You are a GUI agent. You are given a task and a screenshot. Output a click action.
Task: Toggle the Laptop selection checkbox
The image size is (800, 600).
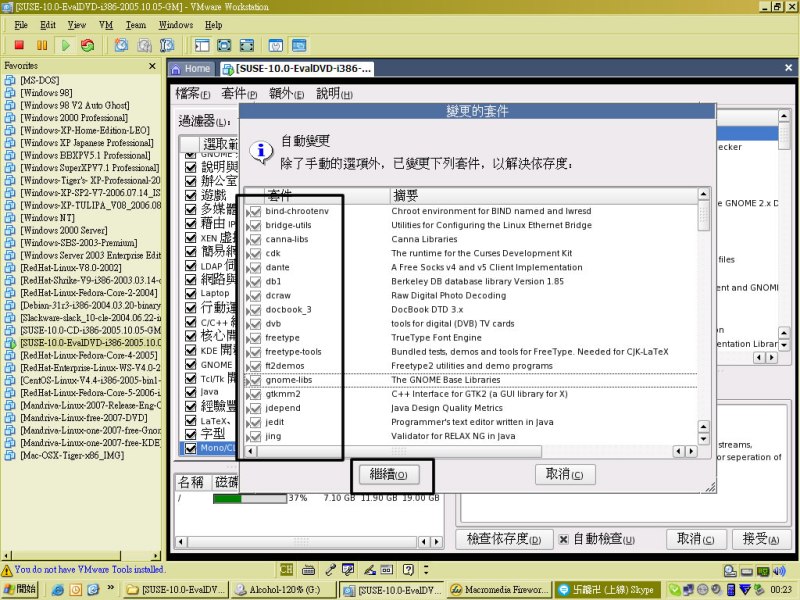coord(191,293)
